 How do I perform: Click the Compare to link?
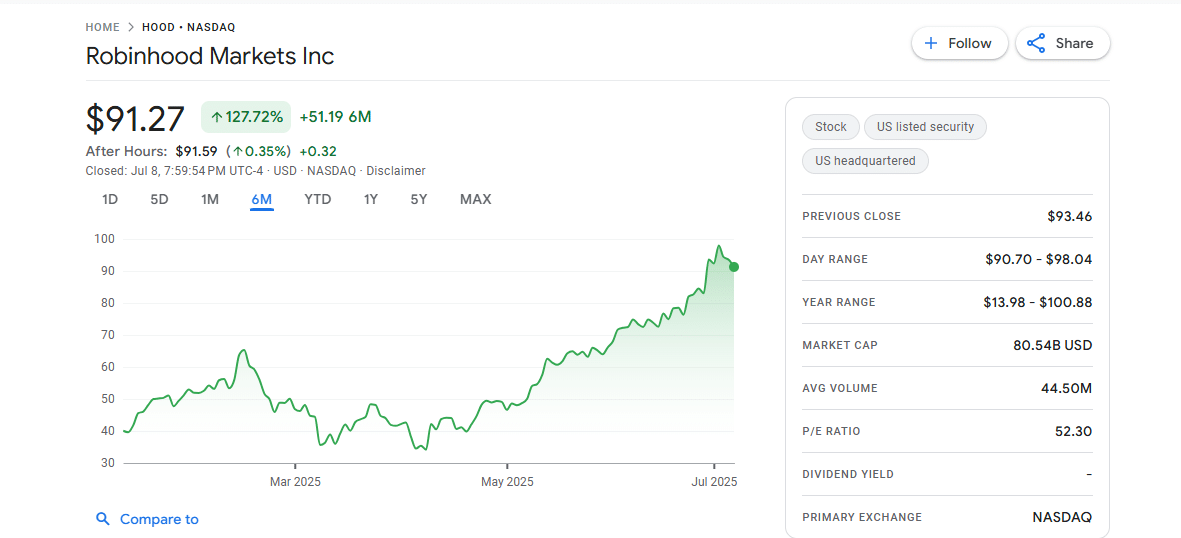point(159,519)
